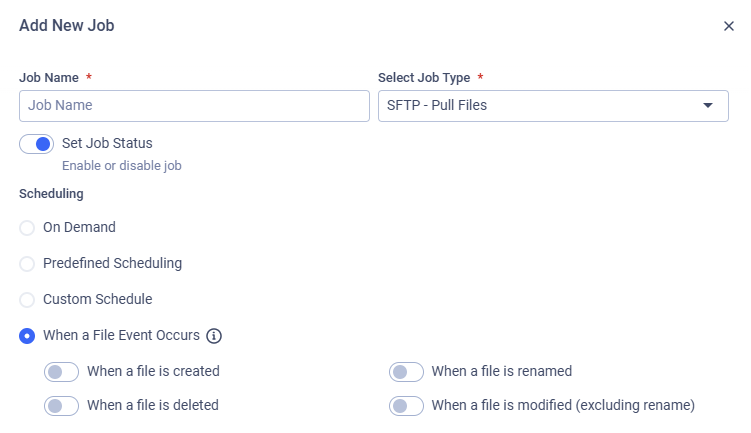Click the file event info icon
Viewport: 751px width, 433px height.
point(213,336)
